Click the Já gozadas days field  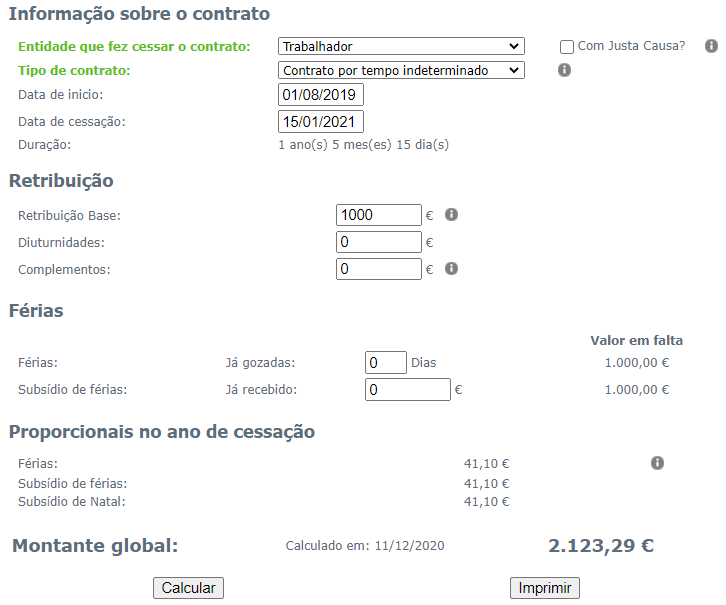click(x=386, y=363)
